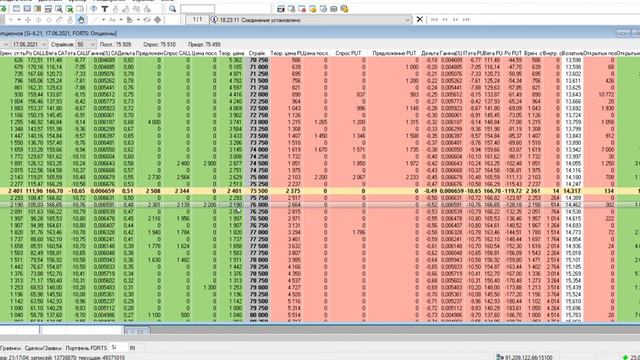640x360 pixels.
Task: Click the green icon at toolbar's left edge
Action: point(3,9)
